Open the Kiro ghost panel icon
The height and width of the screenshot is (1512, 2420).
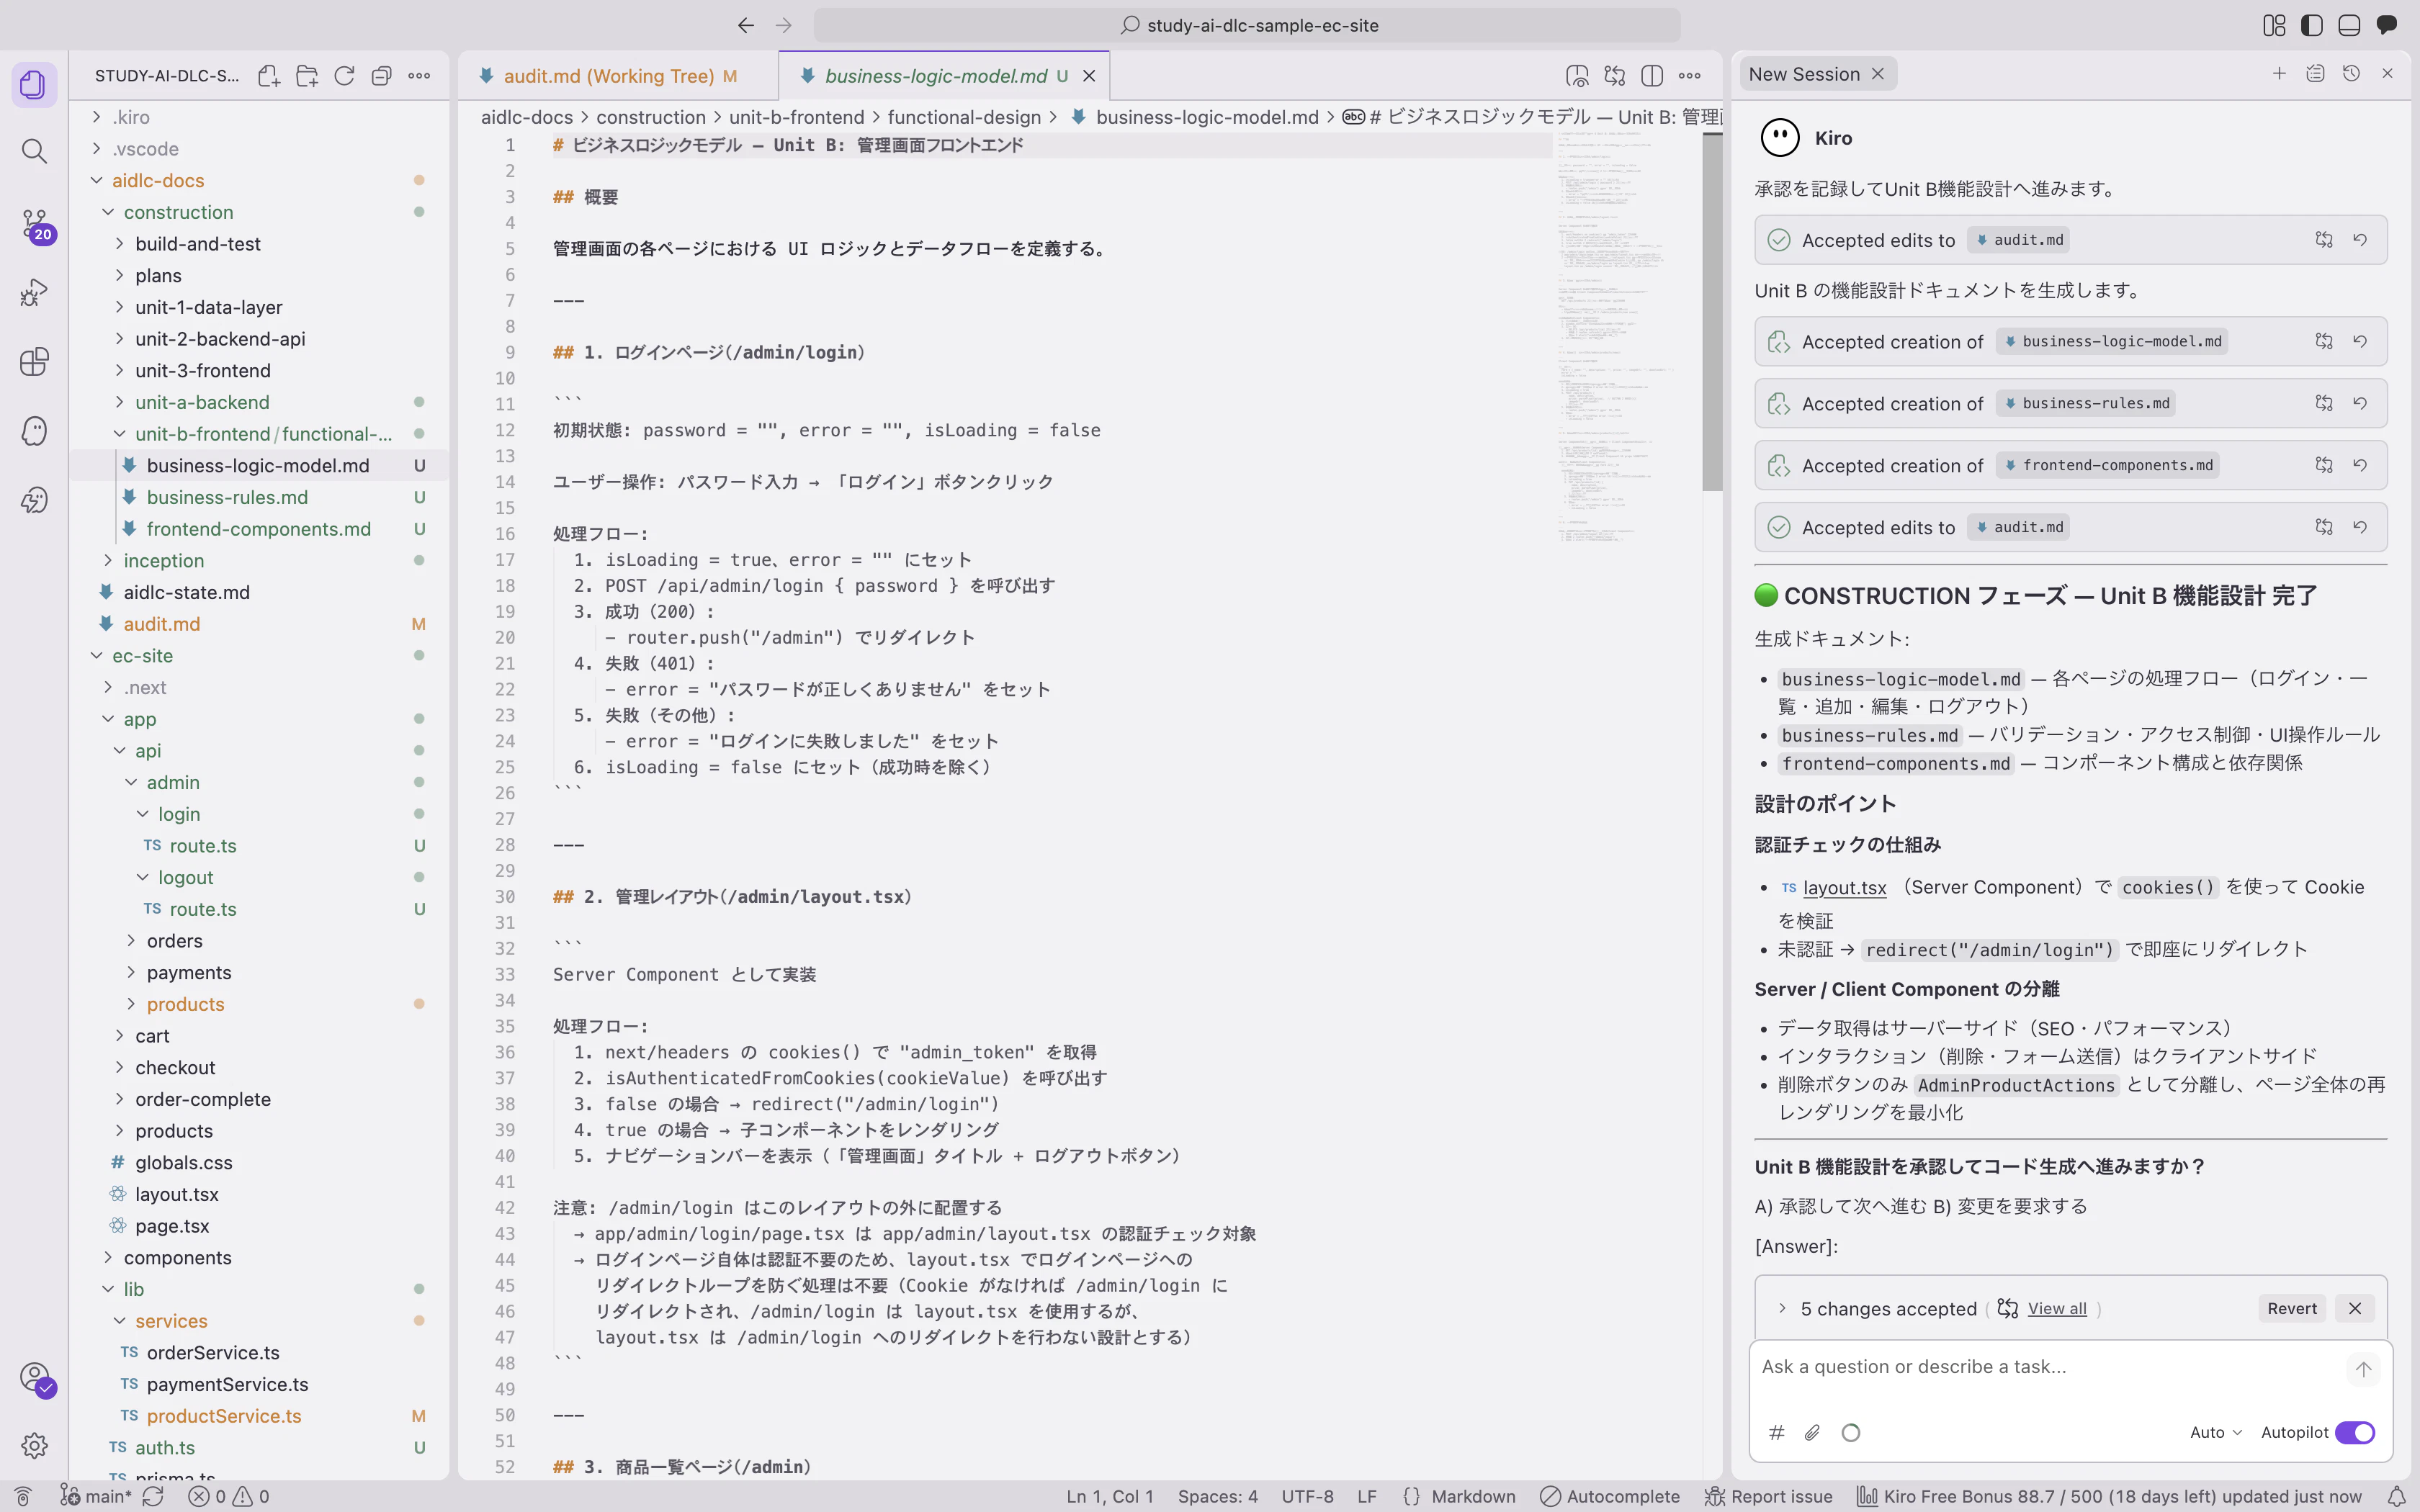click(34, 431)
